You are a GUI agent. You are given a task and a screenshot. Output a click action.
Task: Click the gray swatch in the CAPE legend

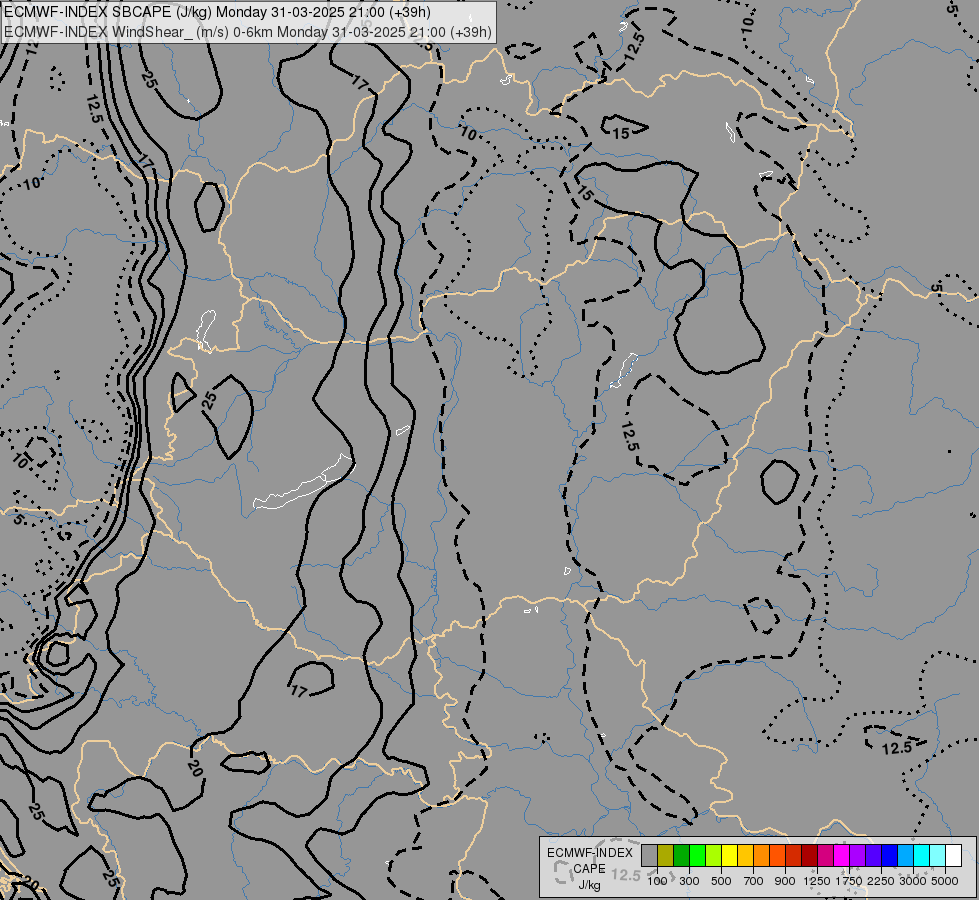click(649, 855)
